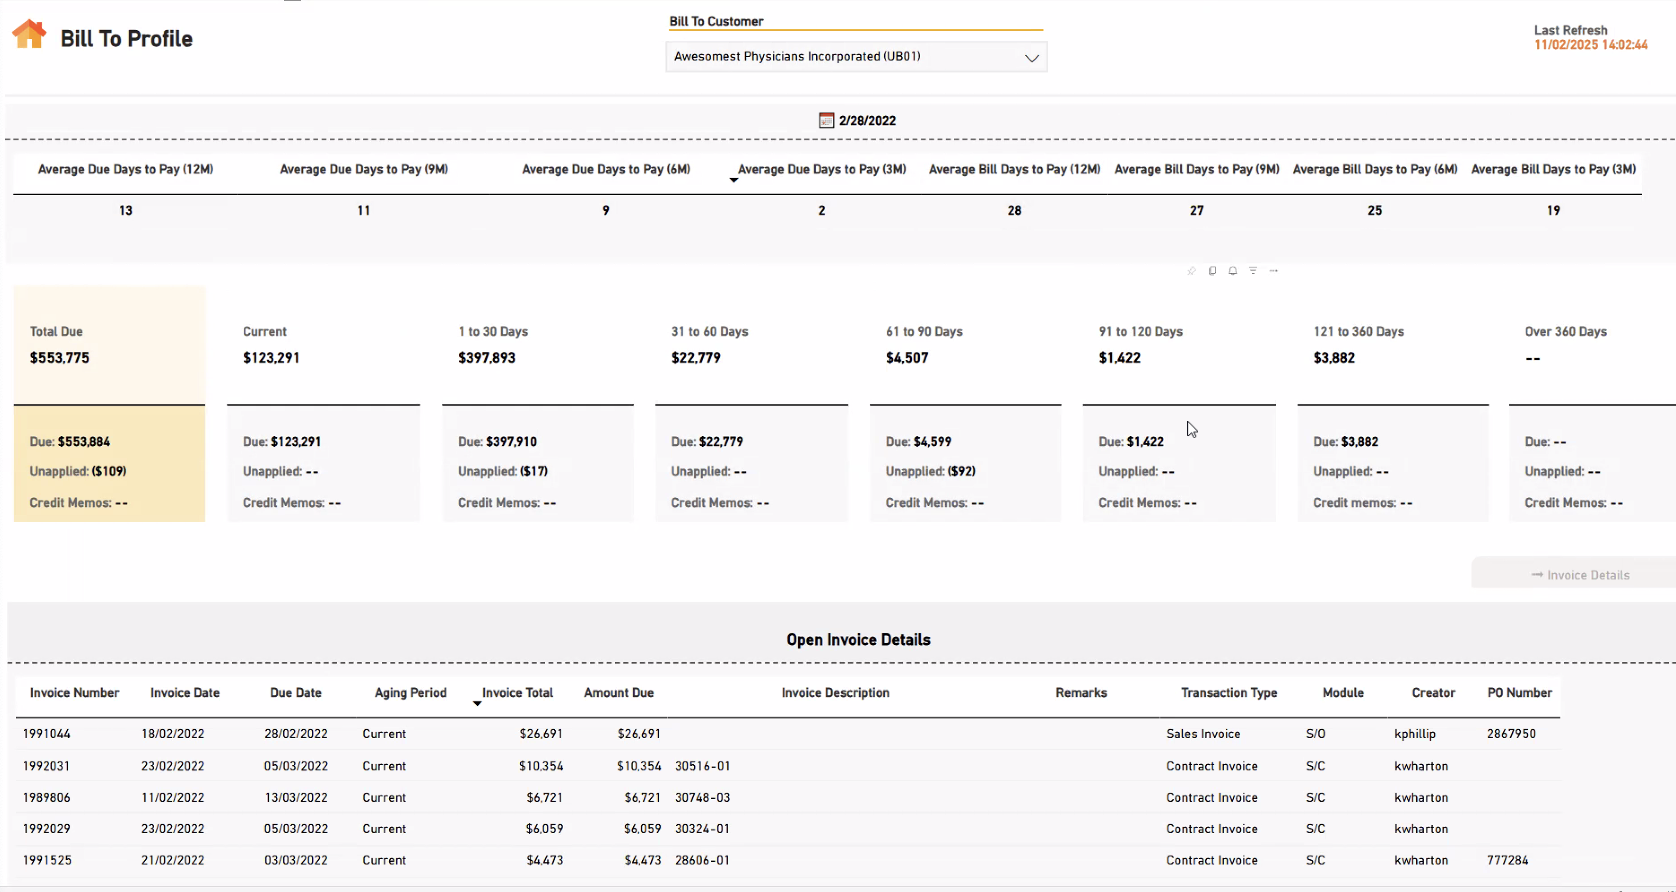Image resolution: width=1676 pixels, height=892 pixels.
Task: Click the Sales Invoice transaction type cell
Action: coord(1203,734)
